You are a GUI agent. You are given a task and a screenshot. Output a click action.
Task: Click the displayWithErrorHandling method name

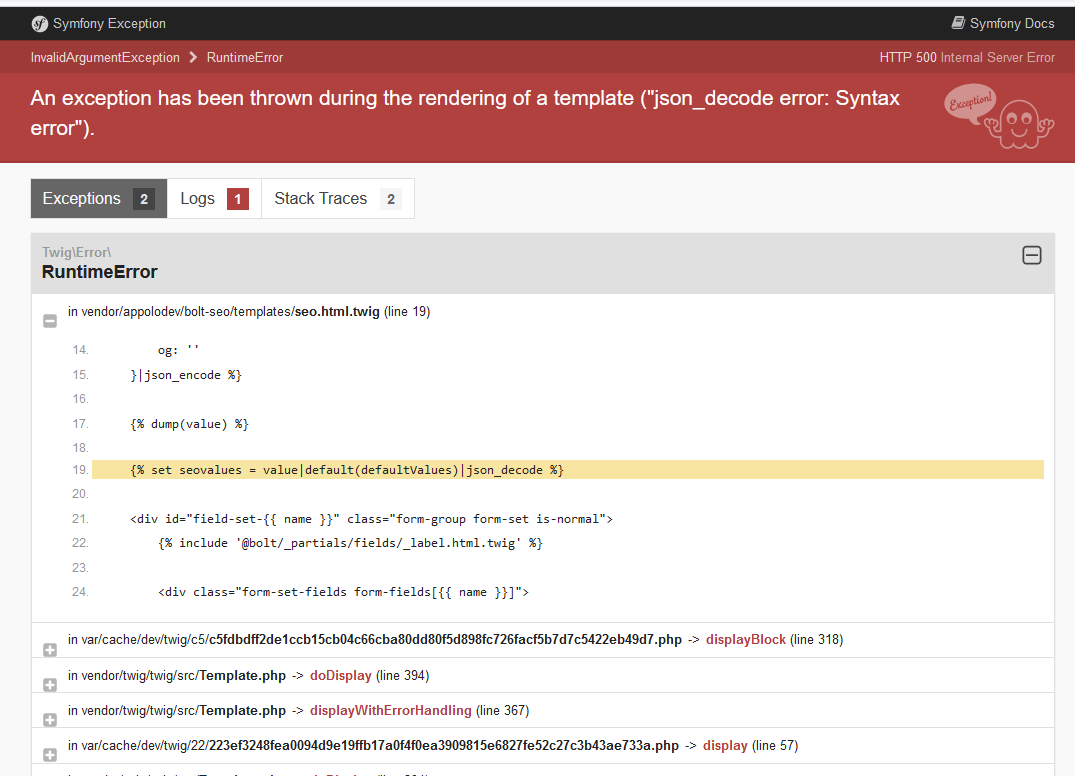point(391,711)
